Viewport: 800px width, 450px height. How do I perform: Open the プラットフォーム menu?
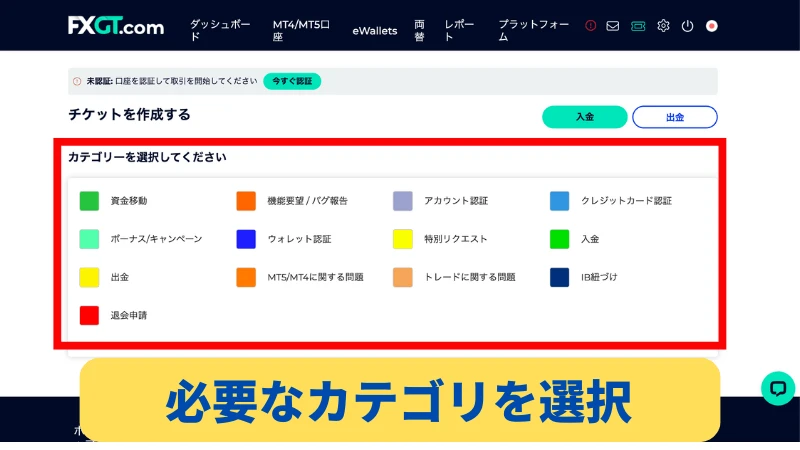(533, 30)
